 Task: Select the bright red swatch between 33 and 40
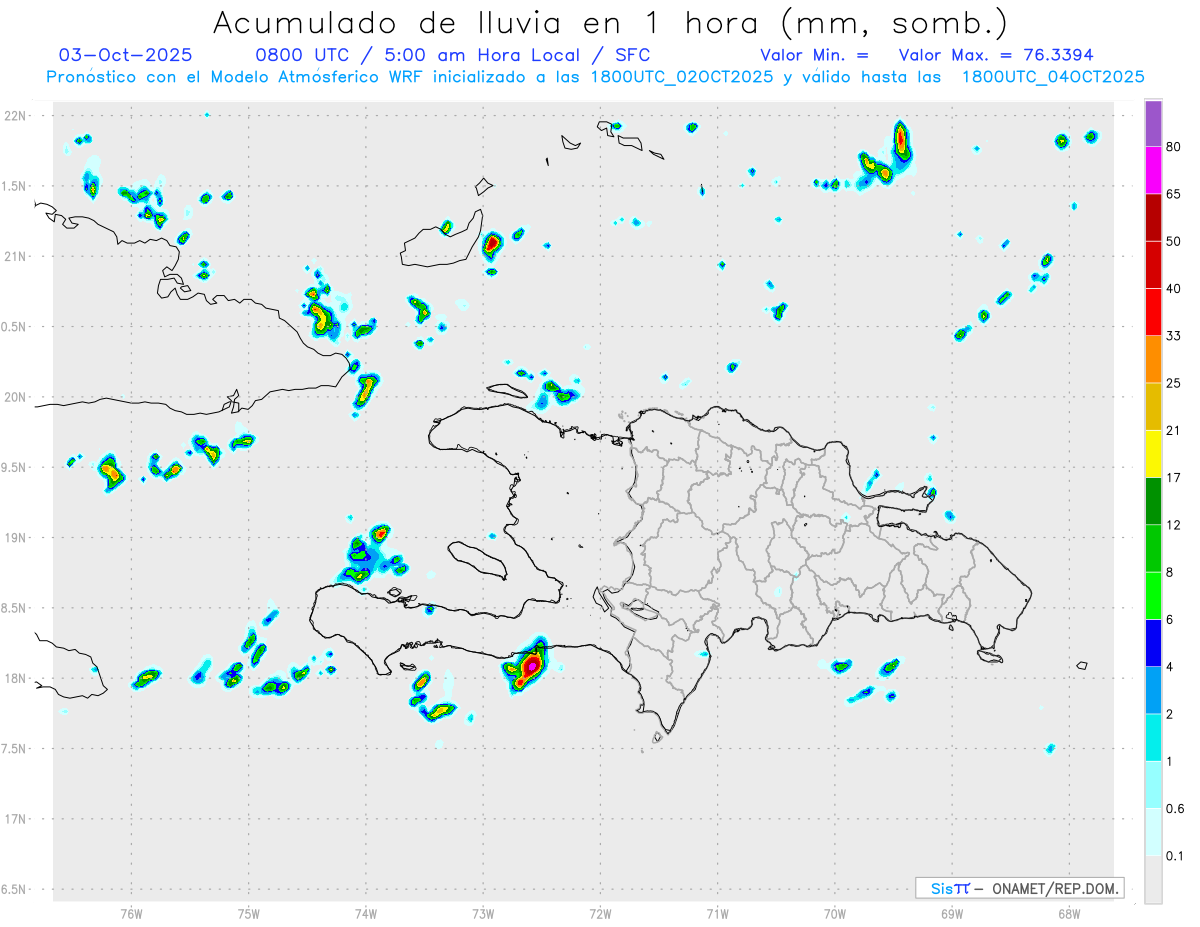[x=1154, y=312]
